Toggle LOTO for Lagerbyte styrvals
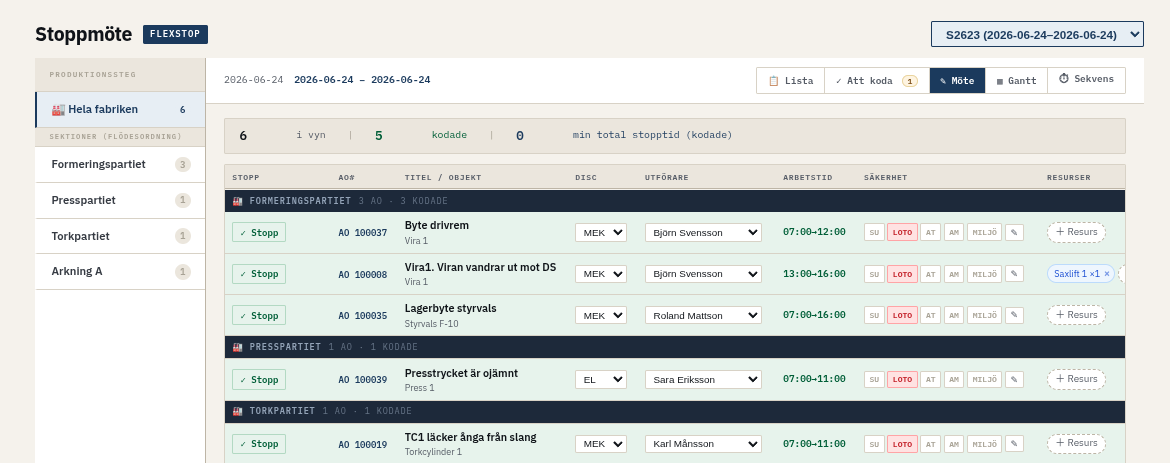The height and width of the screenshot is (463, 1170). (x=902, y=315)
